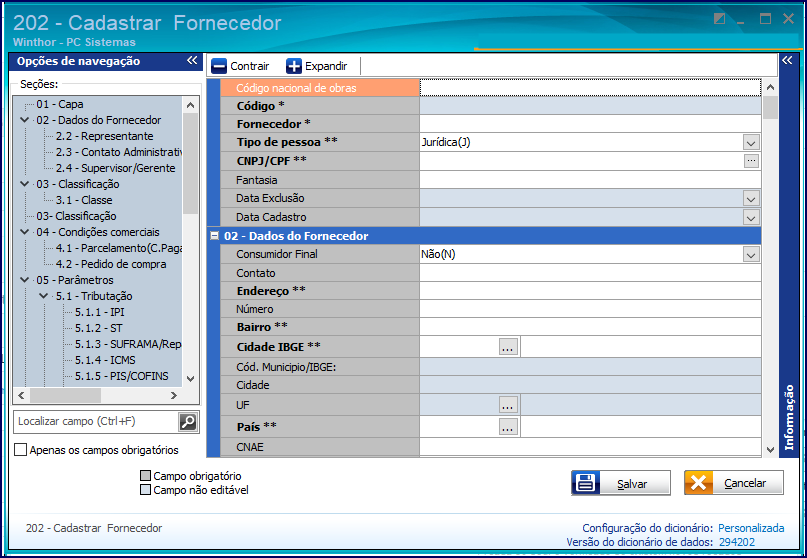Open Tipo de pessoa dropdown
807x558 pixels.
[751, 143]
